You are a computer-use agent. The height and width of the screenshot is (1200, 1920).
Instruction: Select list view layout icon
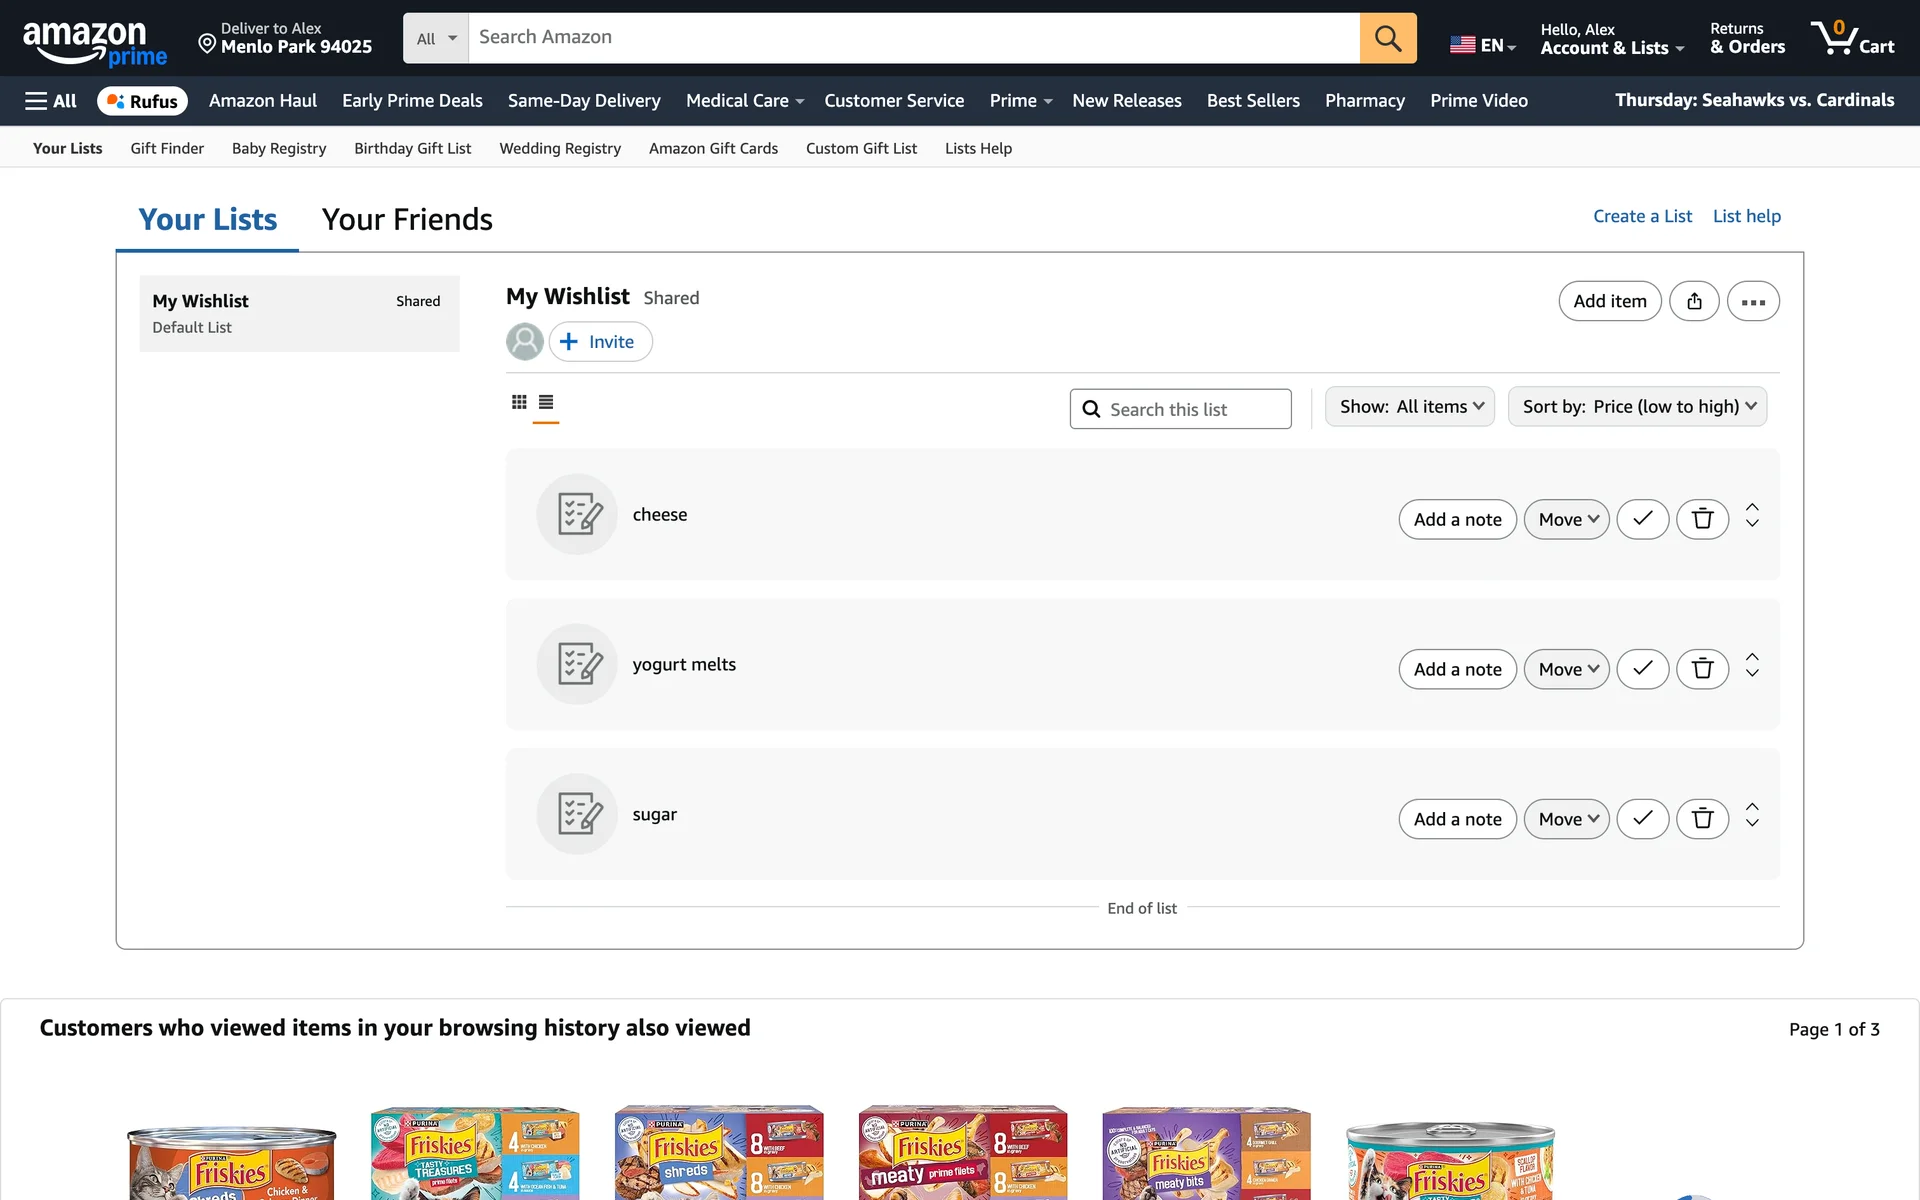546,402
